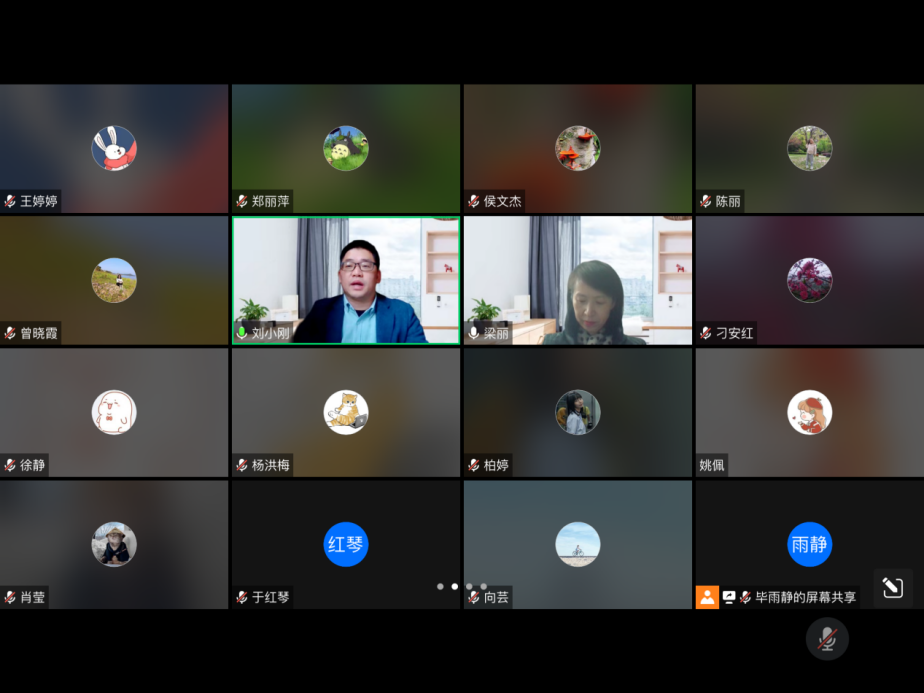Click the name label 刁安红
Image resolution: width=924 pixels, height=693 pixels.
(734, 333)
